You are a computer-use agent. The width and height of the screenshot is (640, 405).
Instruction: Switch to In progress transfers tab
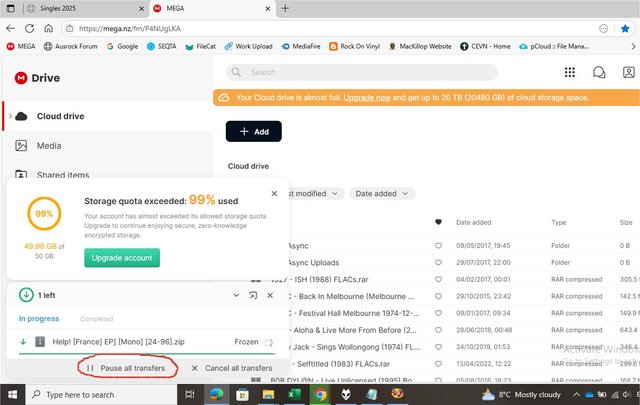pyautogui.click(x=39, y=318)
